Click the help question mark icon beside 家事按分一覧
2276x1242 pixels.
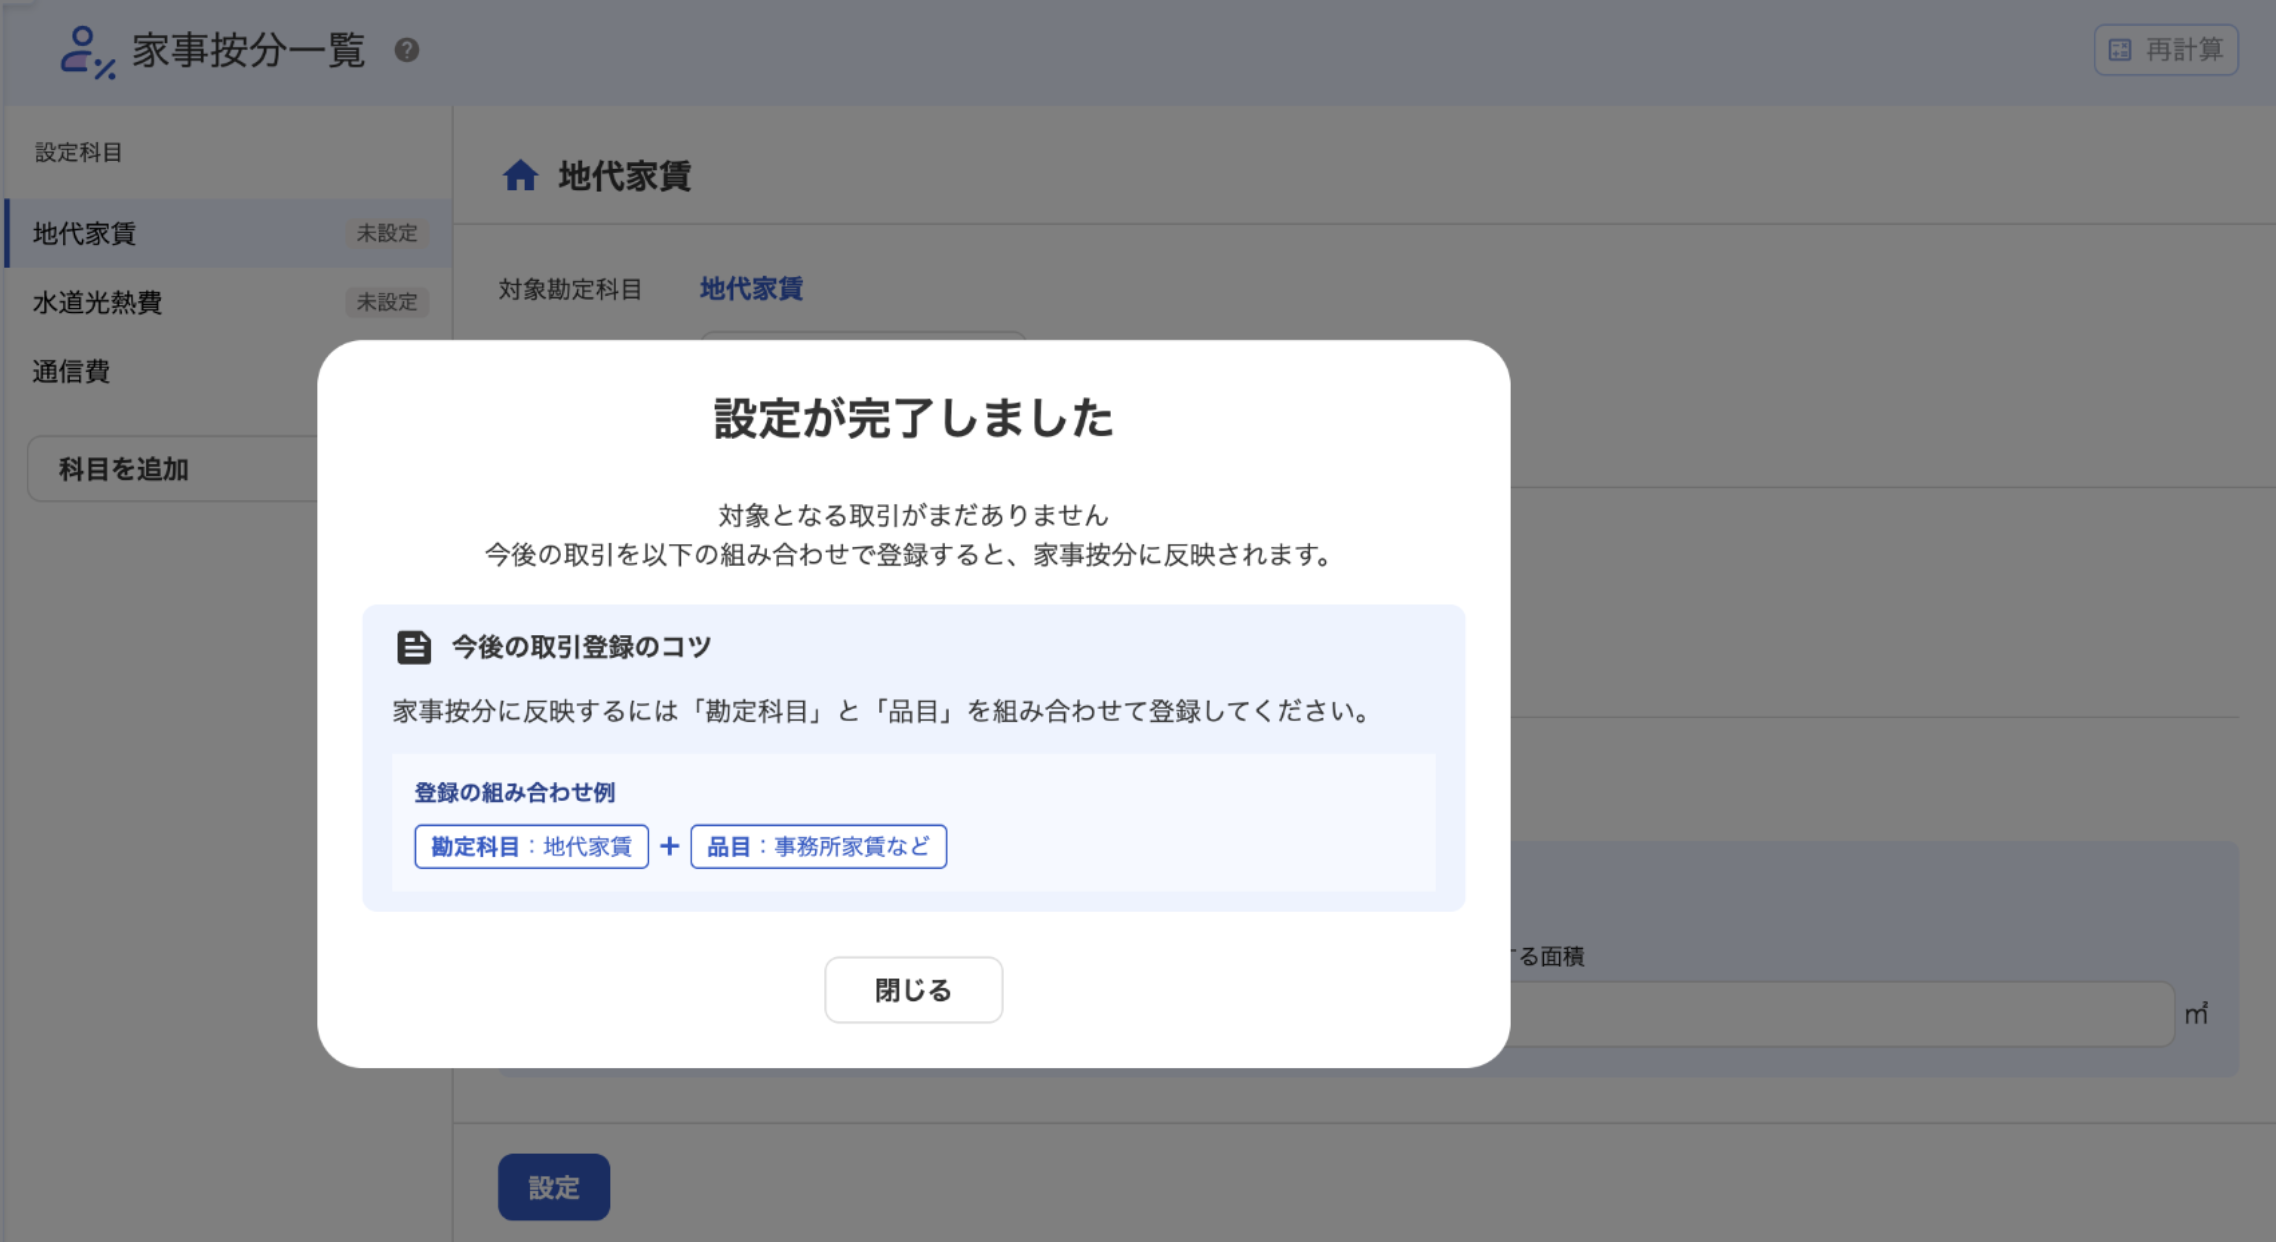(x=407, y=50)
